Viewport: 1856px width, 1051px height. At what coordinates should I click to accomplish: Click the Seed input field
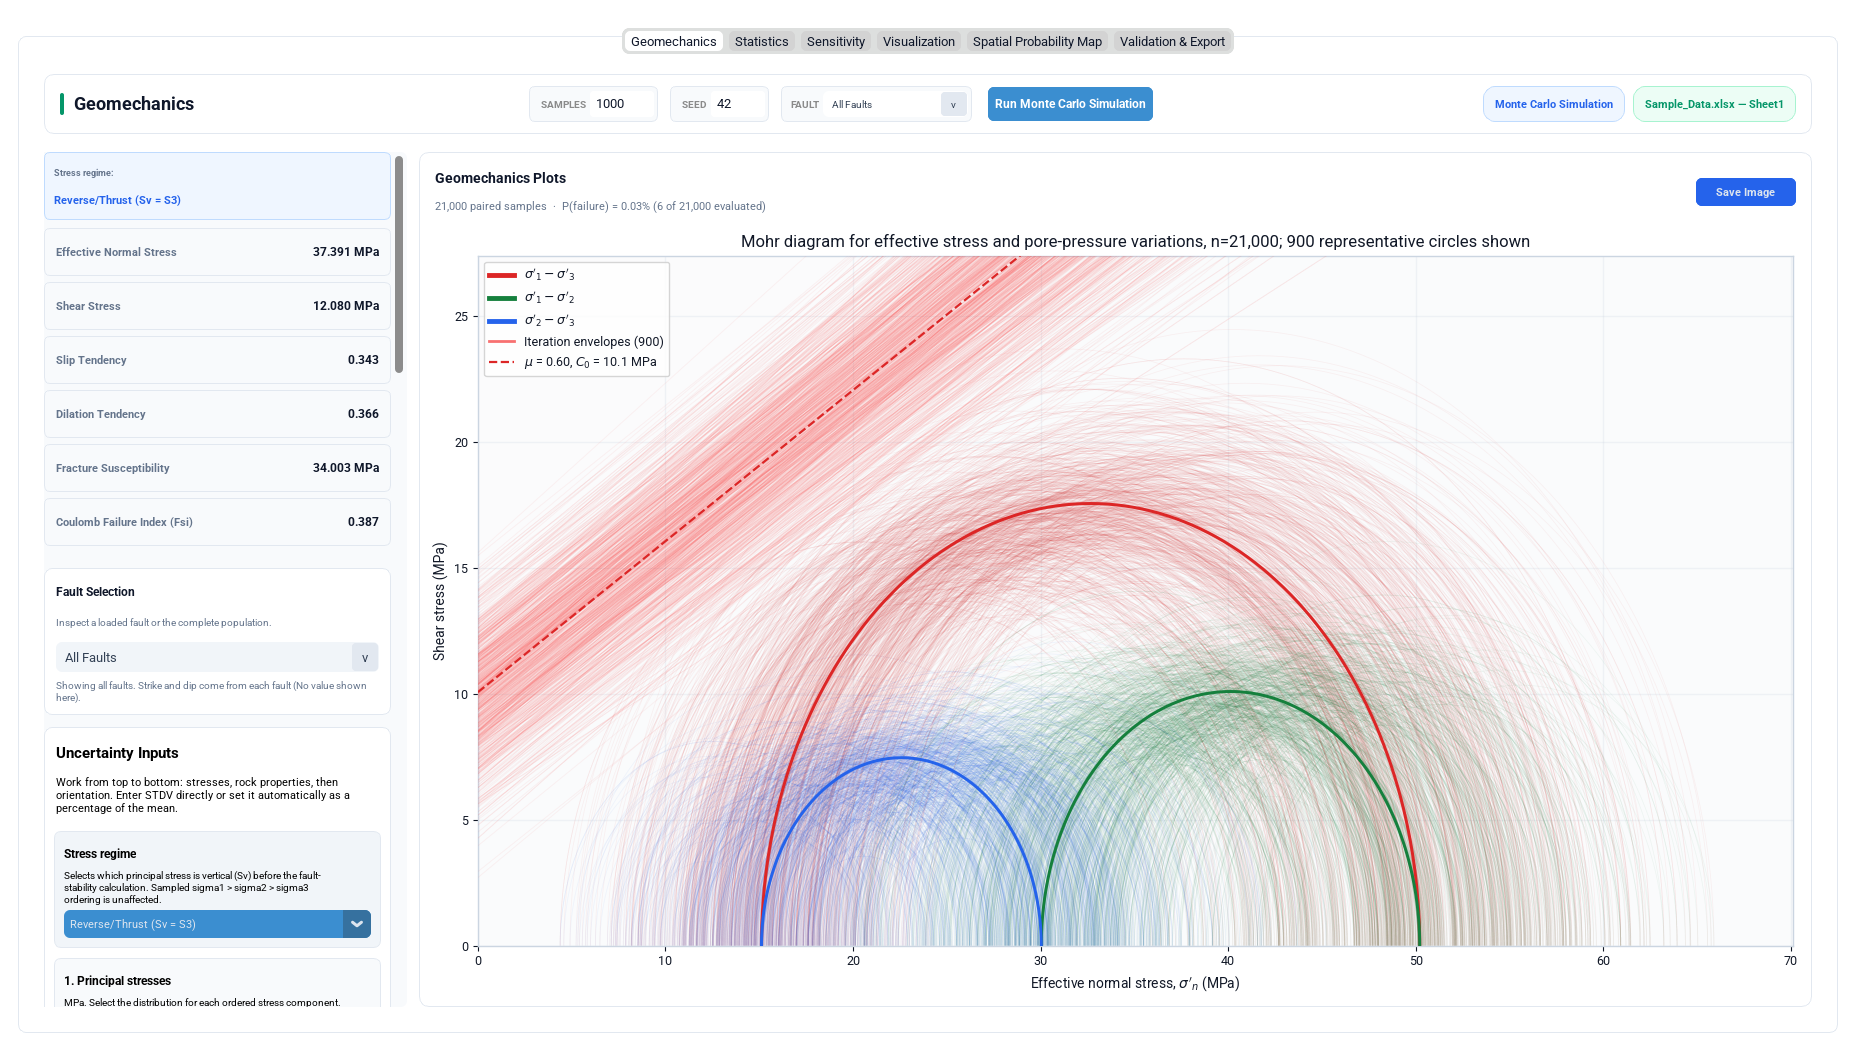tap(738, 104)
